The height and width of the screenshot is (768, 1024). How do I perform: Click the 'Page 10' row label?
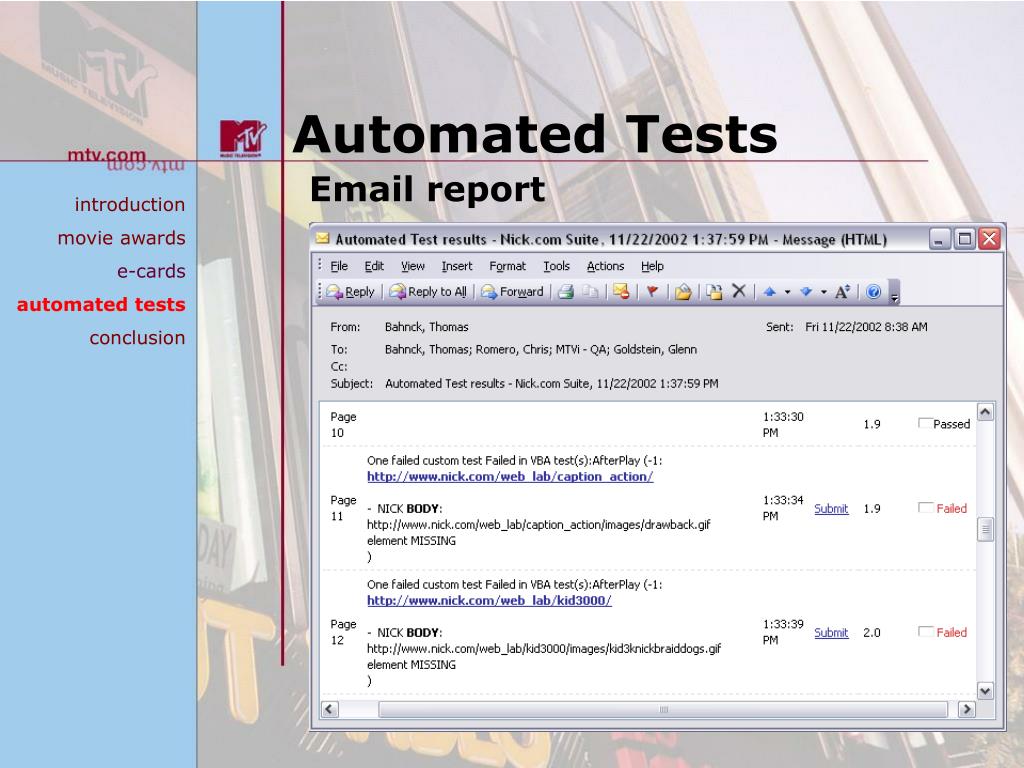tap(344, 424)
